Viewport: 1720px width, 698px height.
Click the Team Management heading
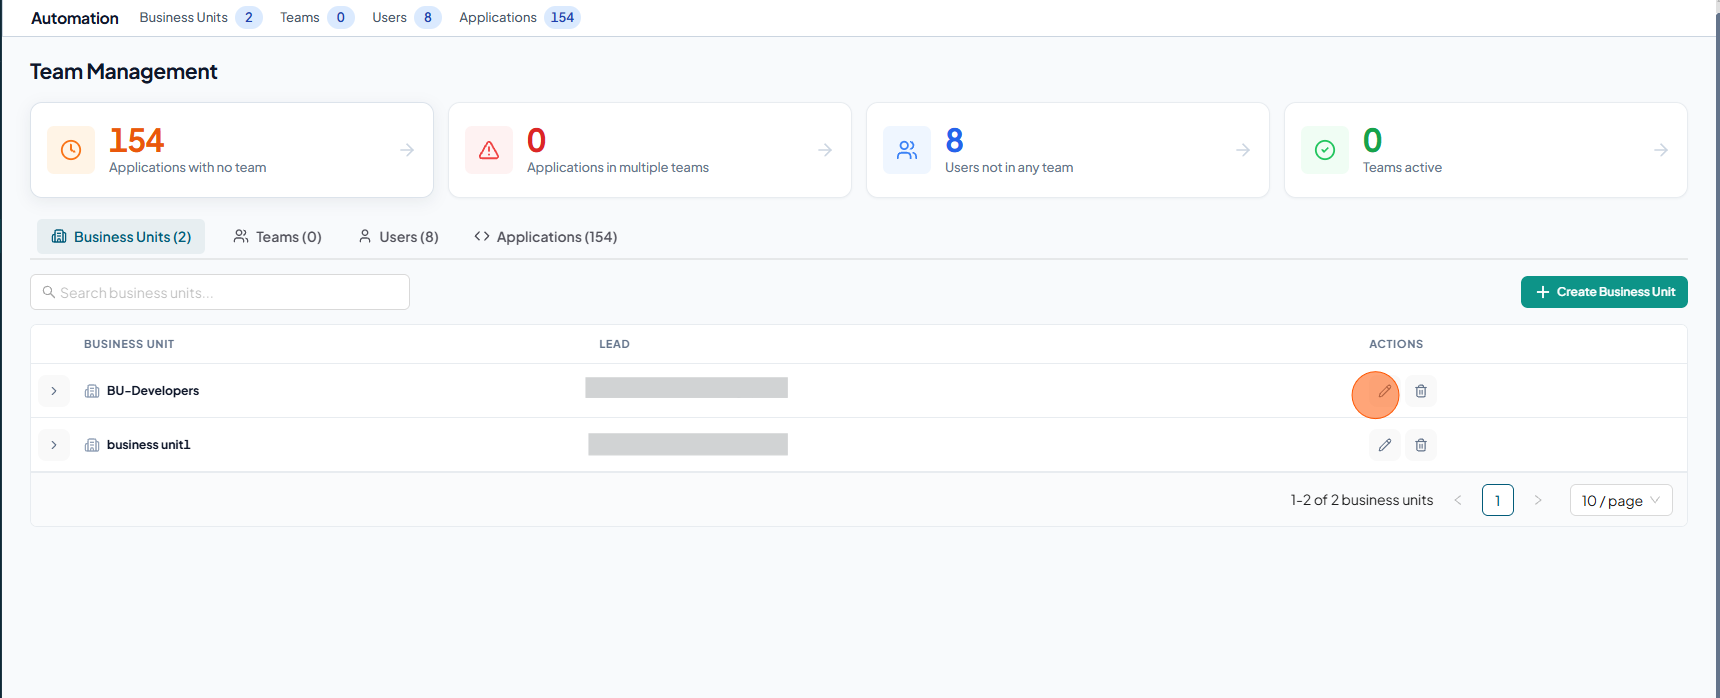(124, 72)
